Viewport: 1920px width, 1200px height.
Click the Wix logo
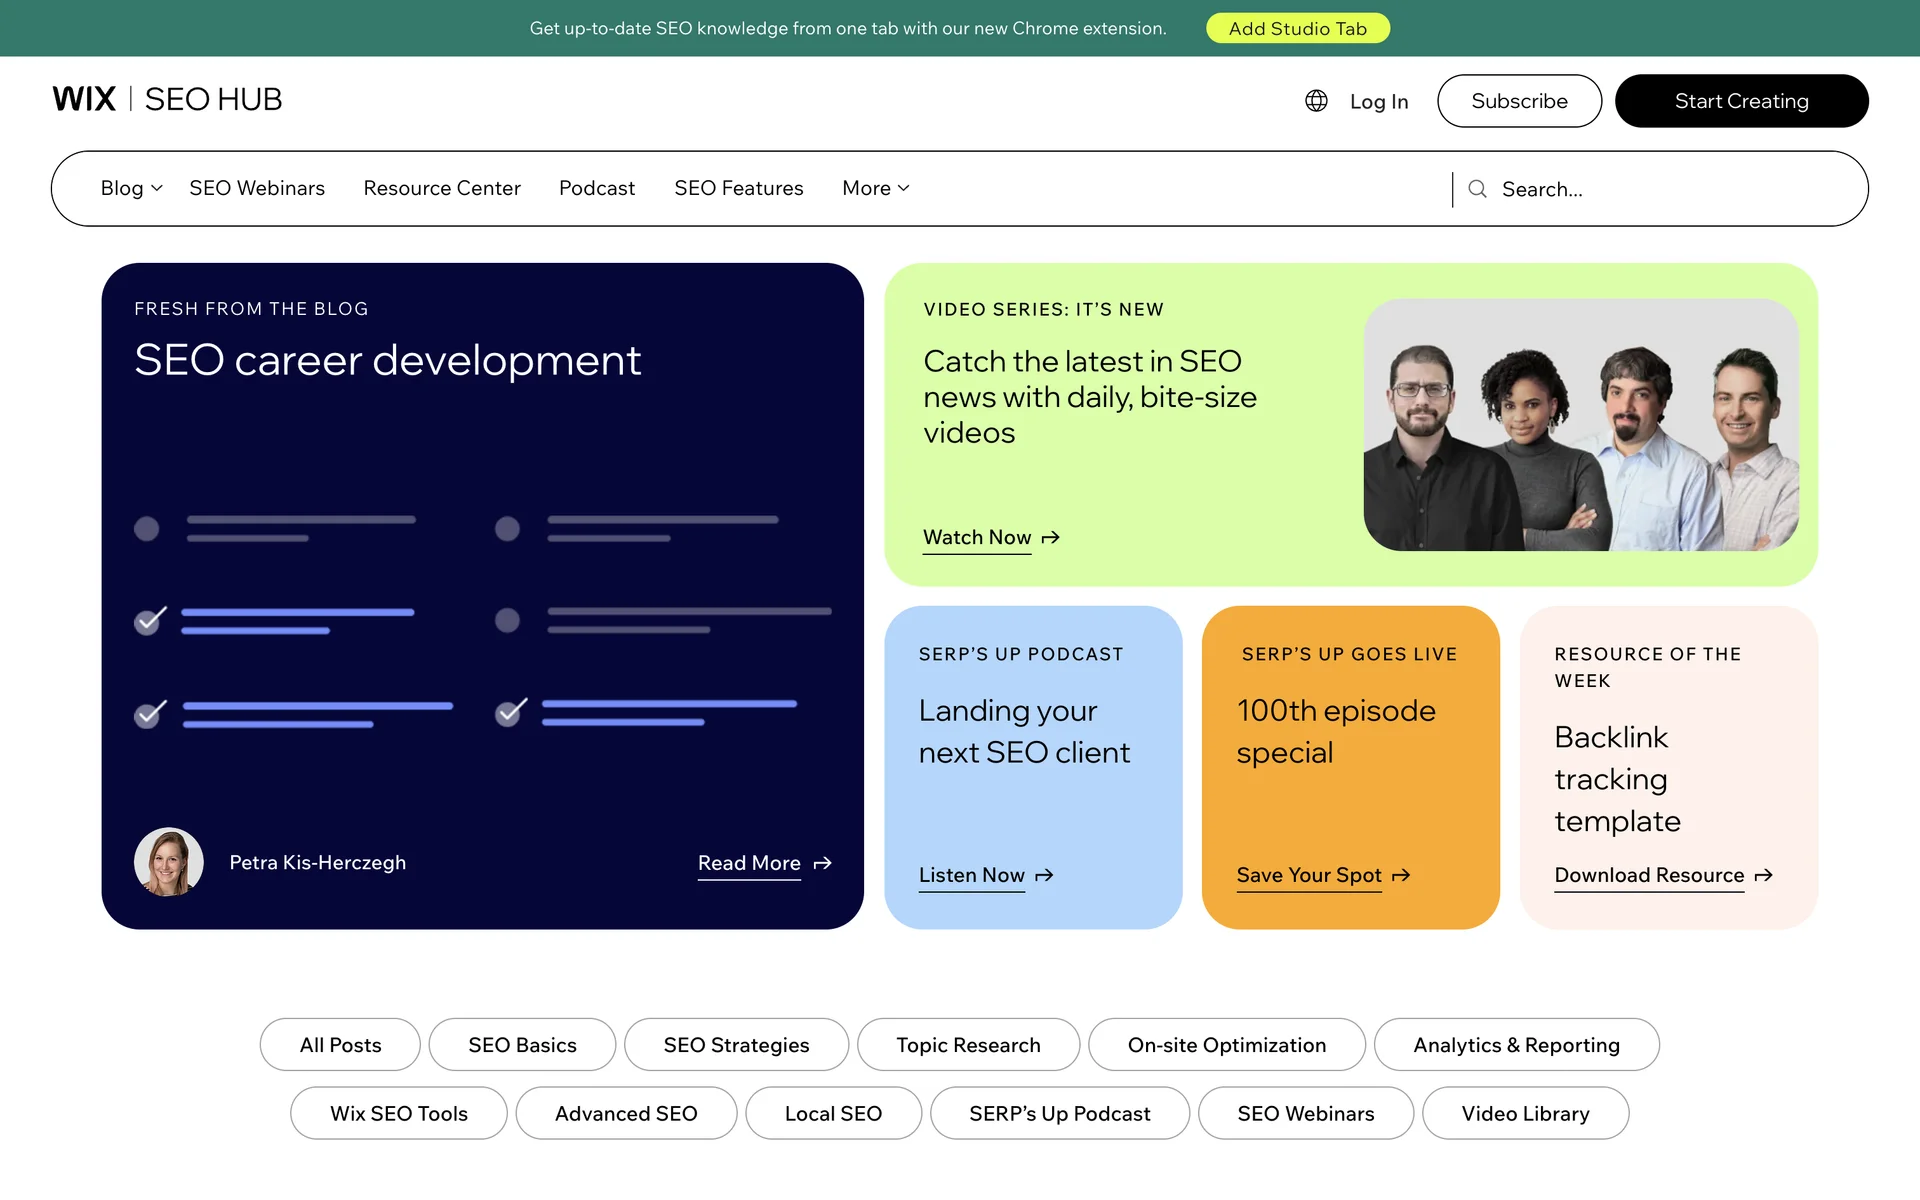click(x=84, y=99)
